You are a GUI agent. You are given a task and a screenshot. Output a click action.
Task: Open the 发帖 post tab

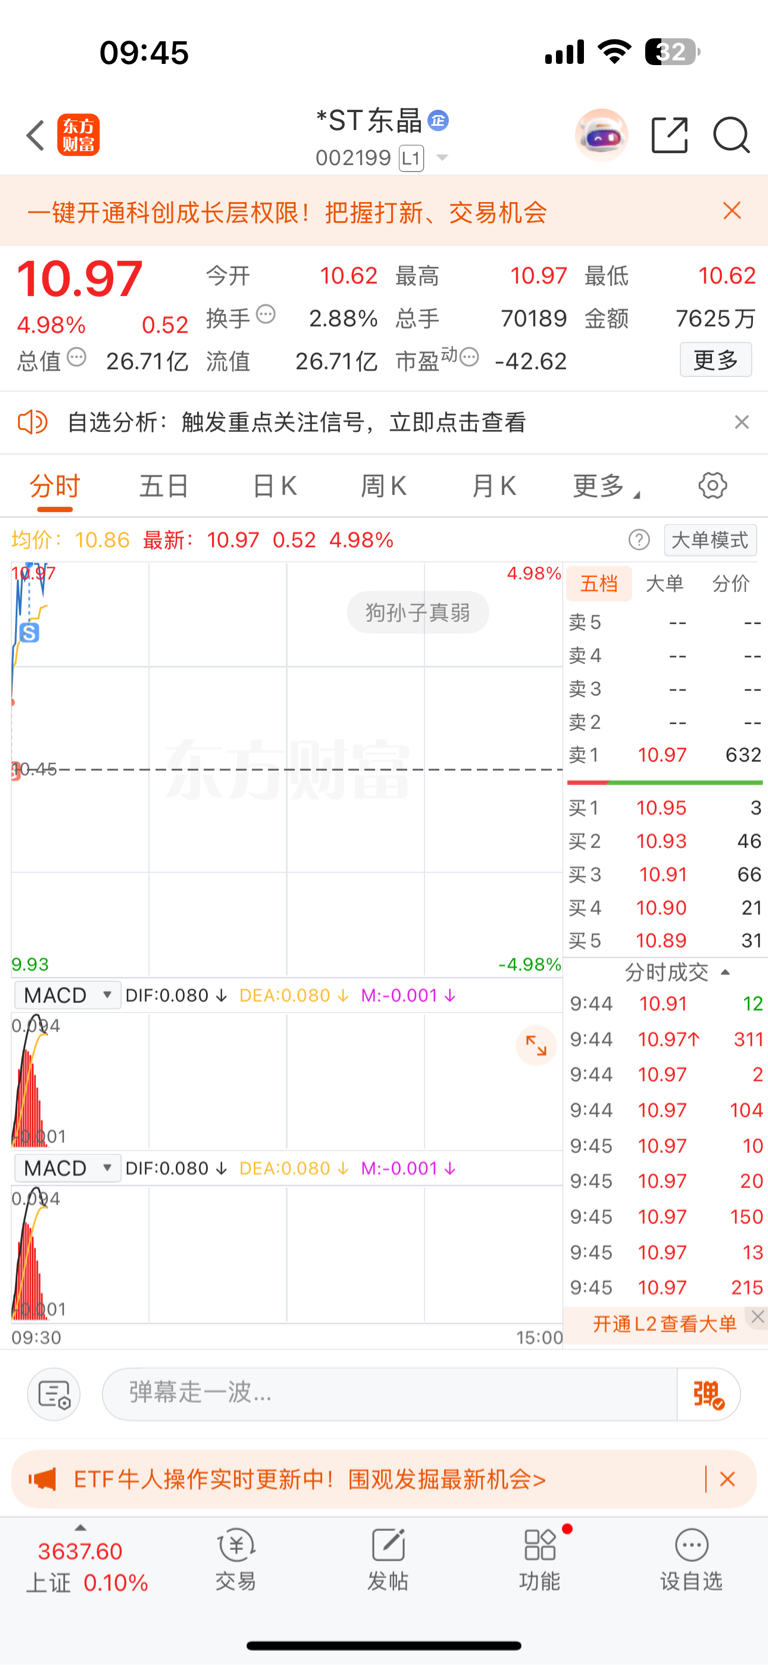[388, 1561]
